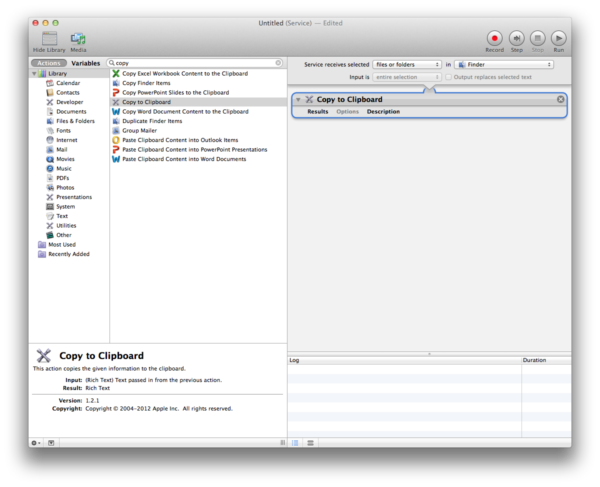Viewport: 600px width, 487px height.
Task: Click the search field containing 'copy'
Action: (x=195, y=63)
